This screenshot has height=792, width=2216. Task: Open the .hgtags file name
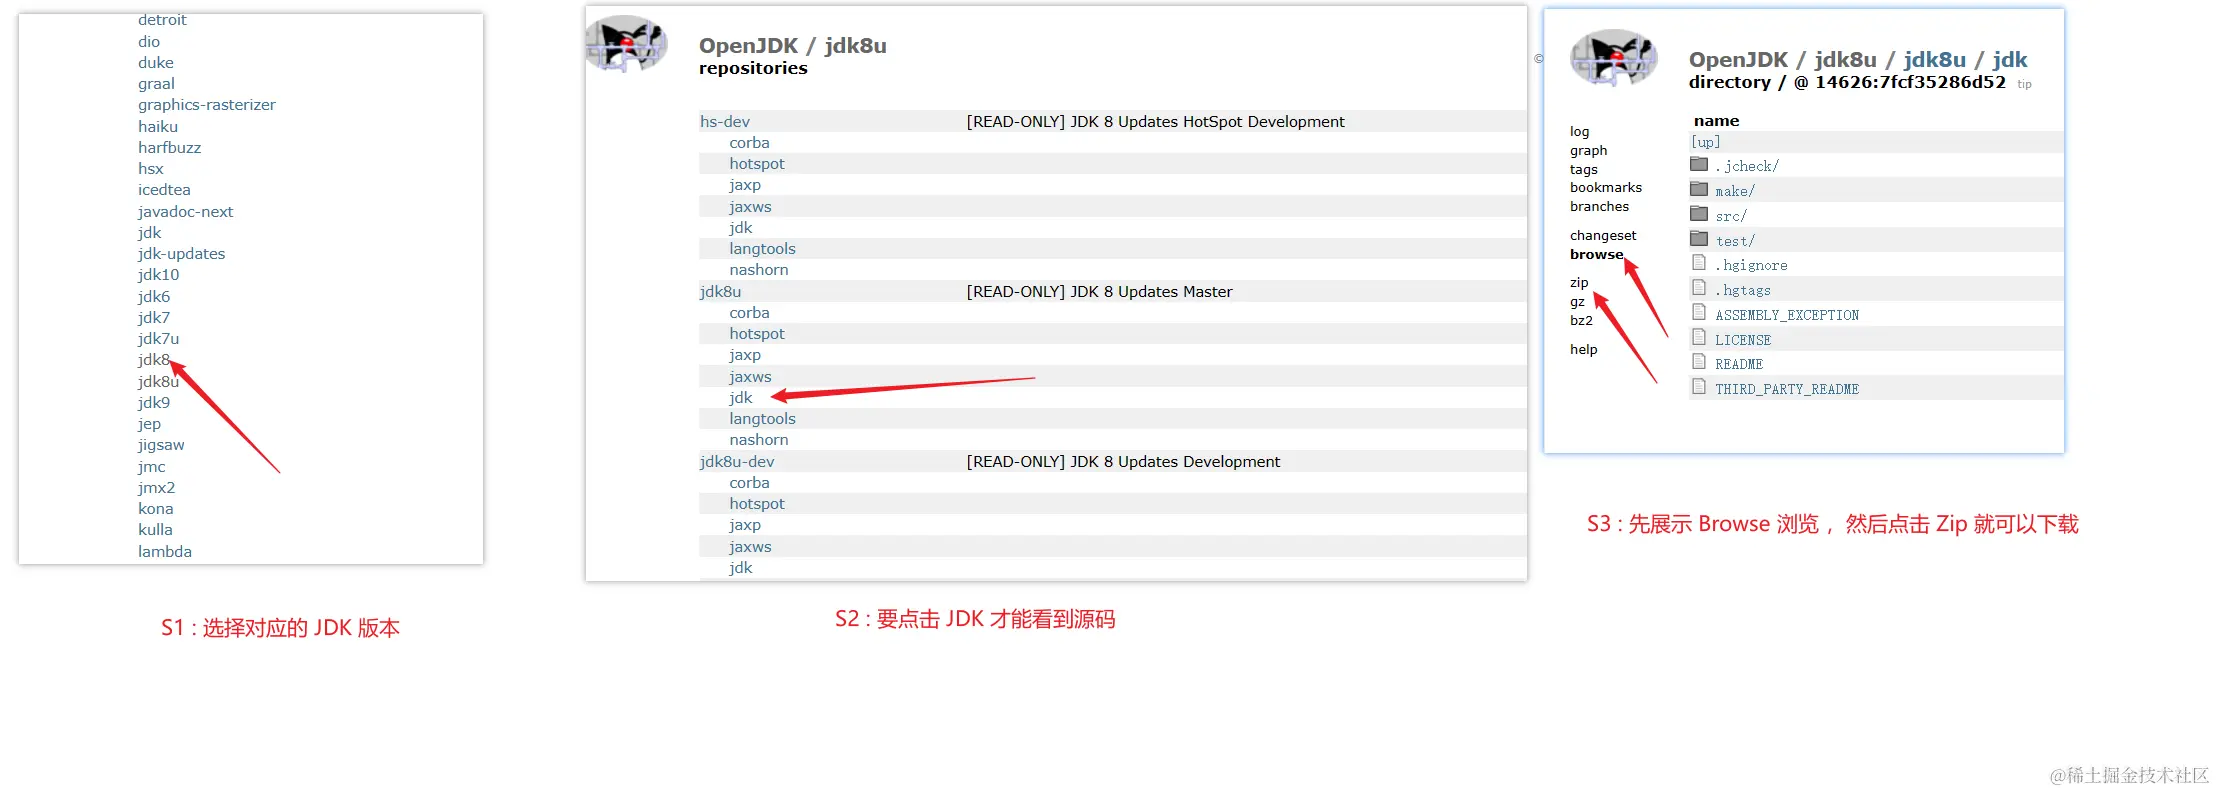pos(1743,290)
